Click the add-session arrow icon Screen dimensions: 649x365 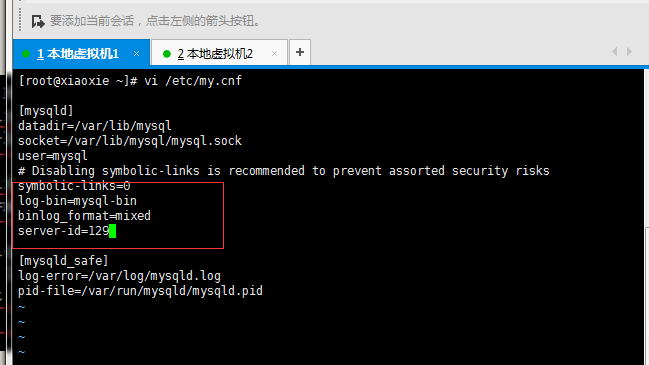(x=38, y=21)
